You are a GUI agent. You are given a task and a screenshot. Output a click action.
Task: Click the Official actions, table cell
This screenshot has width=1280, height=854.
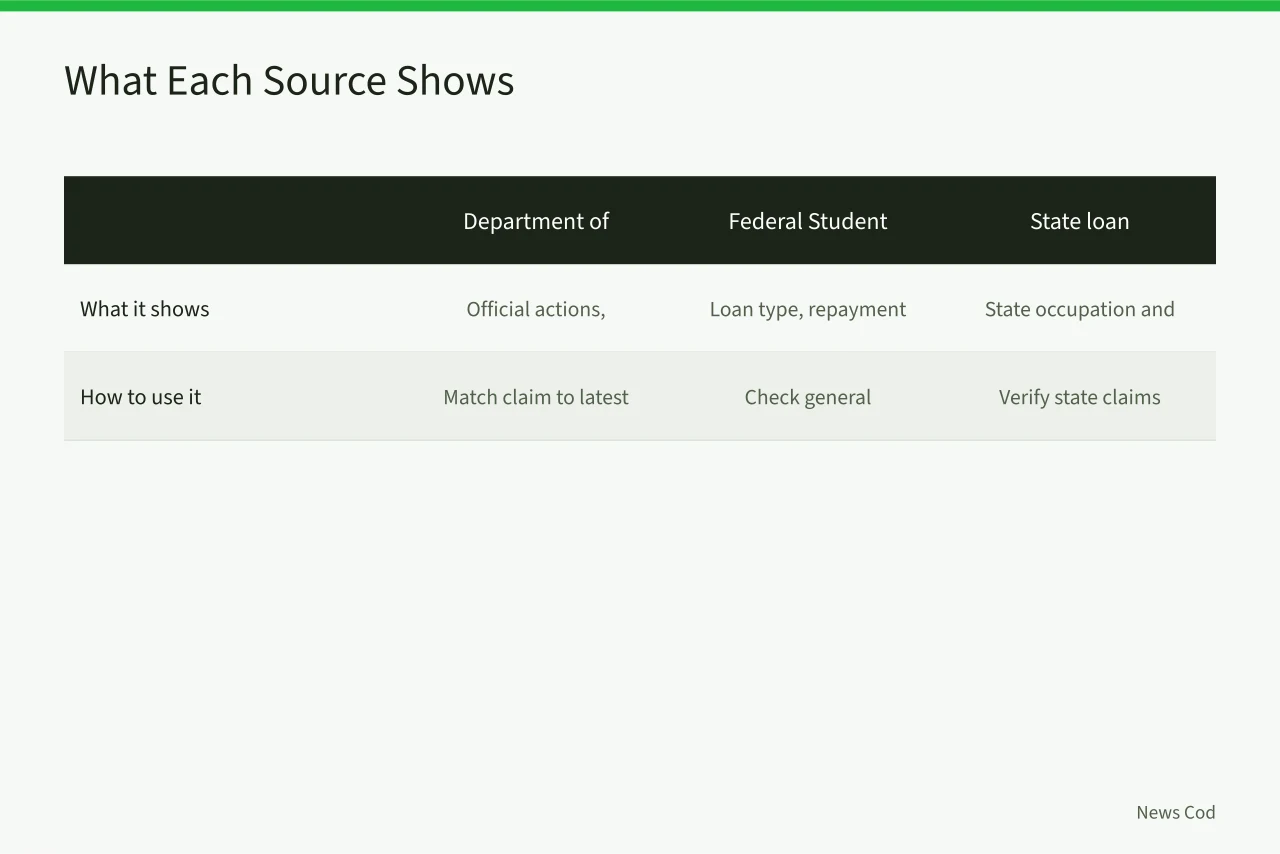tap(536, 309)
